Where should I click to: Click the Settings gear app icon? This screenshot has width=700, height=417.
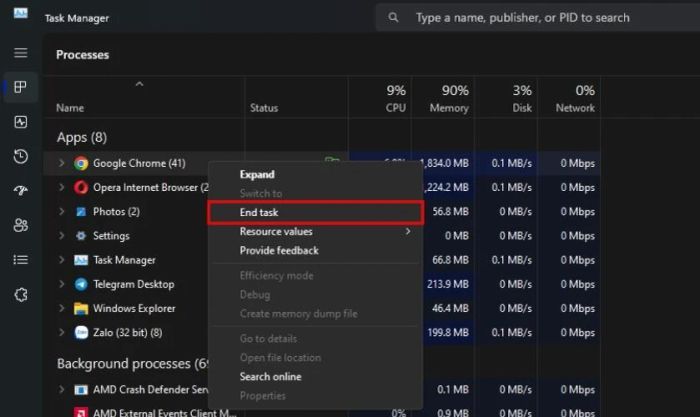pyautogui.click(x=81, y=236)
